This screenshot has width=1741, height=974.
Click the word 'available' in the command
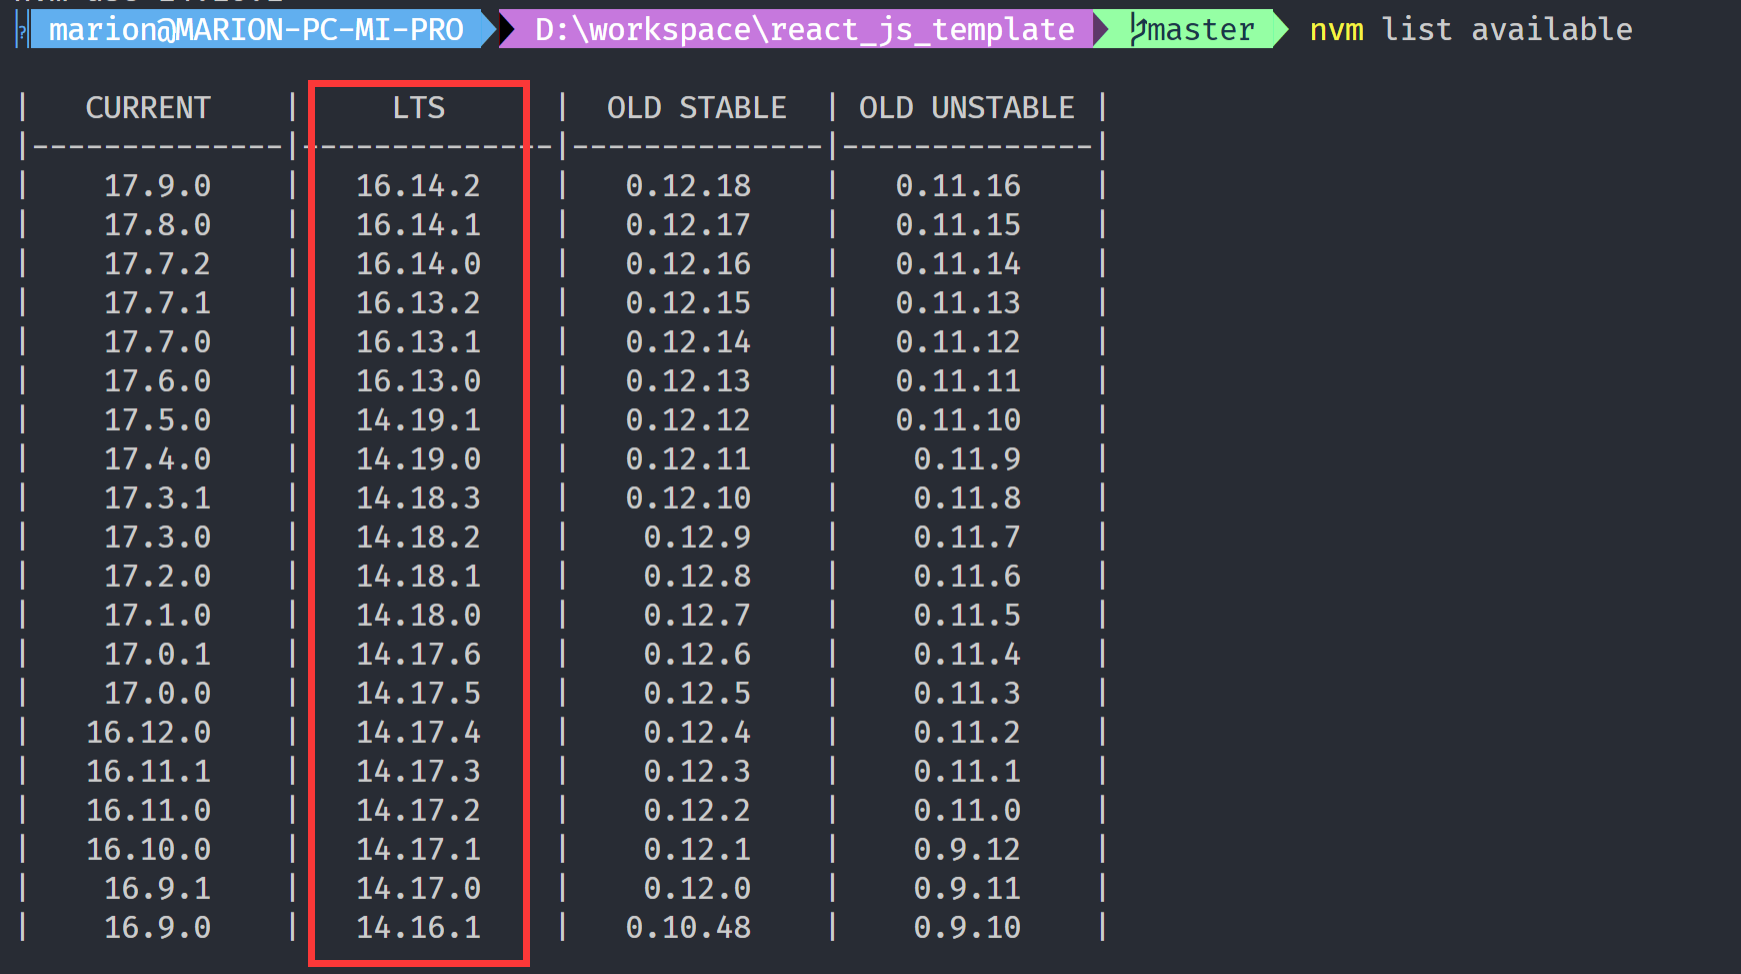1551,30
